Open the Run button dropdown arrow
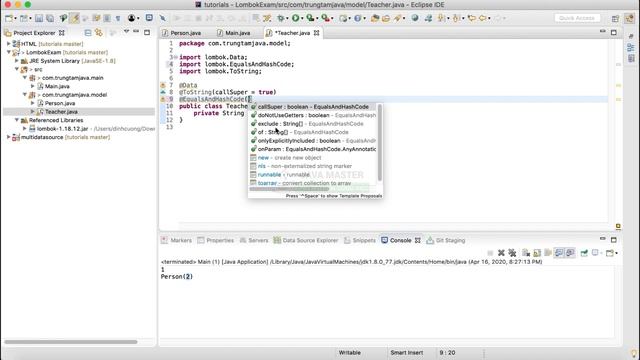Image resolution: width=640 pixels, height=360 pixels. coord(302,18)
